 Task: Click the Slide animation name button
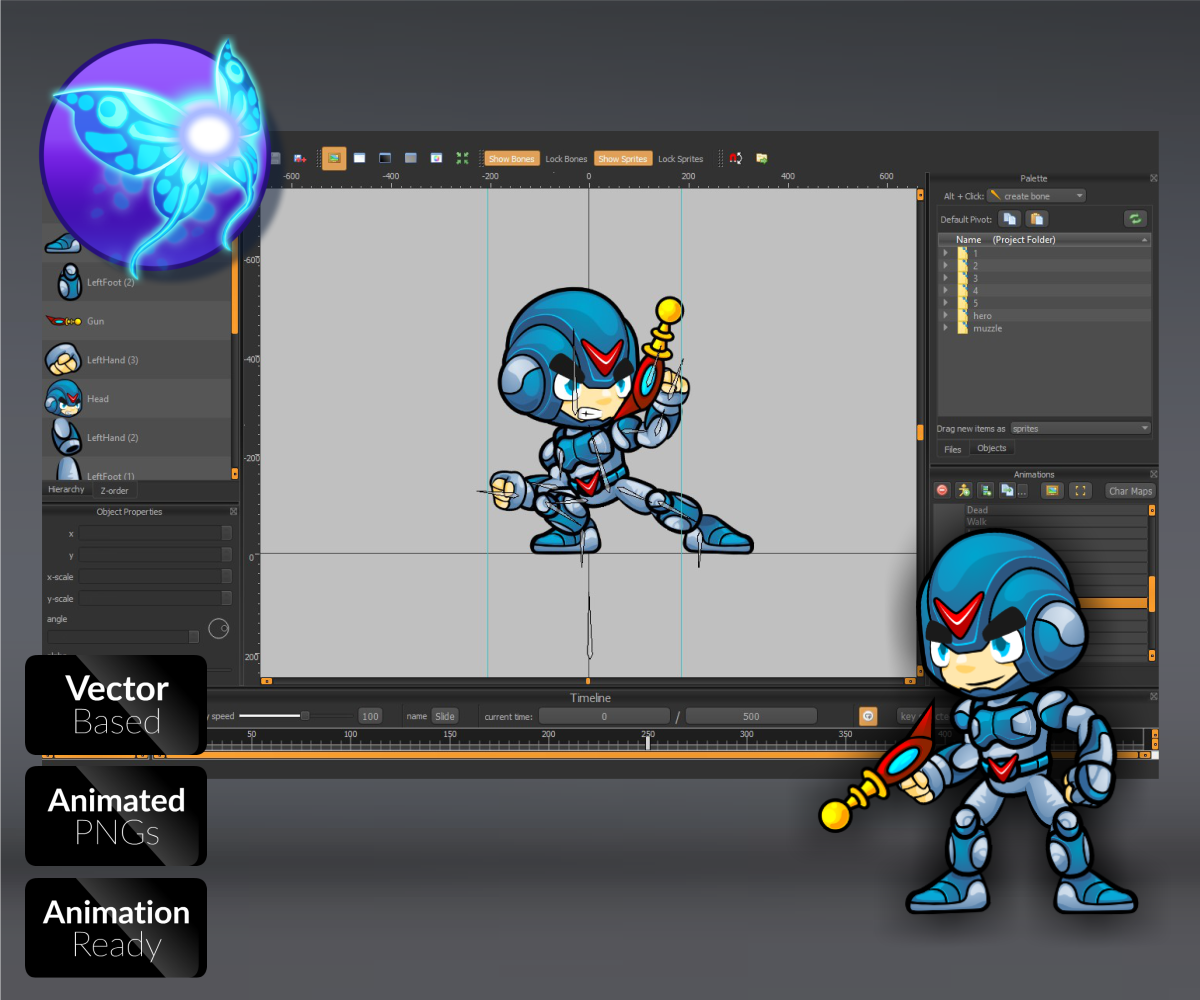click(444, 716)
